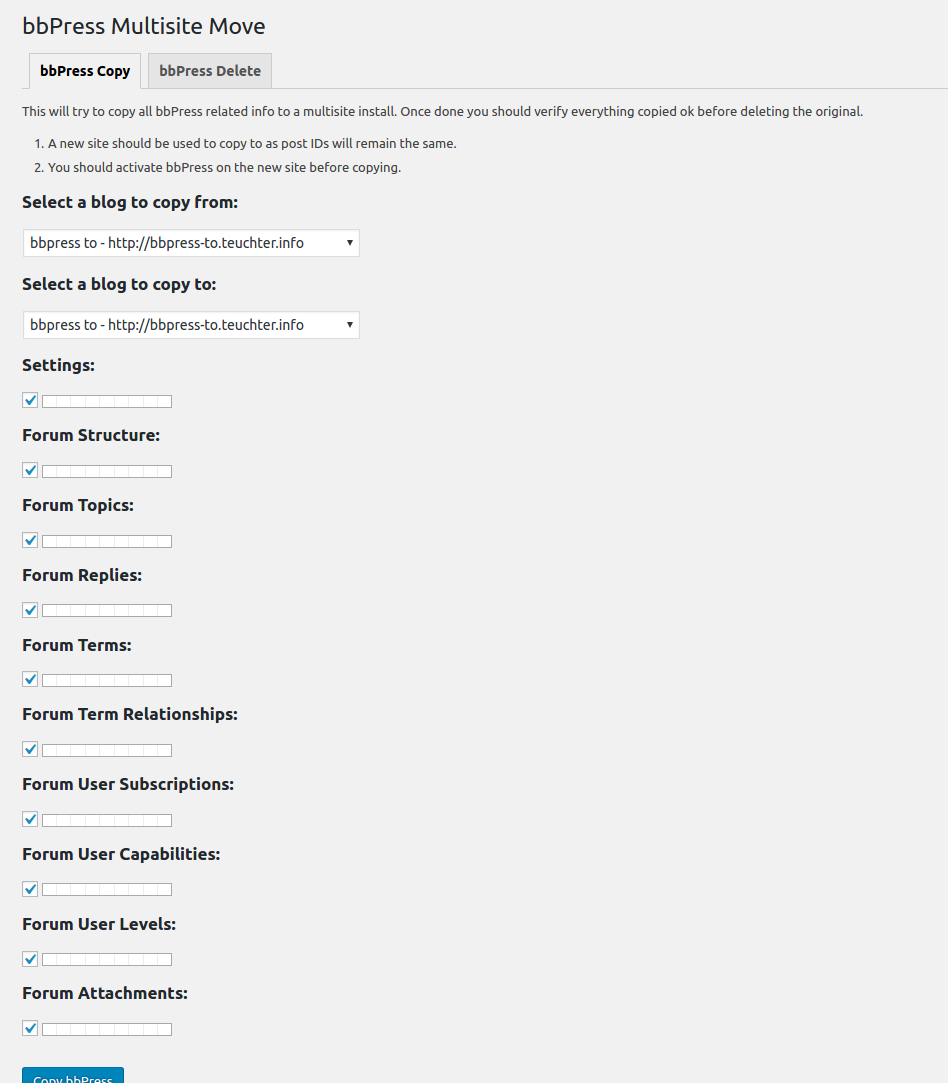Click the Forum Replies progress bar
Image resolution: width=948 pixels, height=1083 pixels.
(107, 611)
